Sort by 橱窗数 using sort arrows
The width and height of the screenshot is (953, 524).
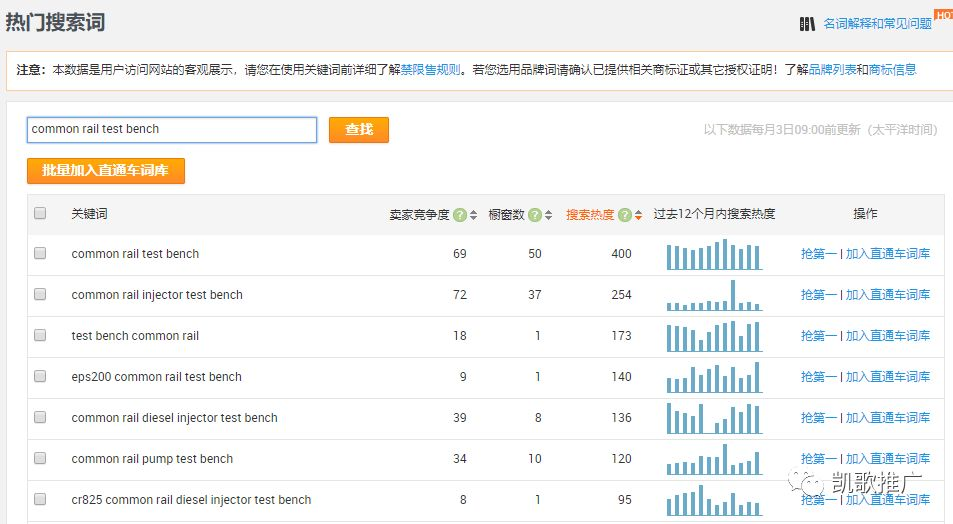point(549,214)
